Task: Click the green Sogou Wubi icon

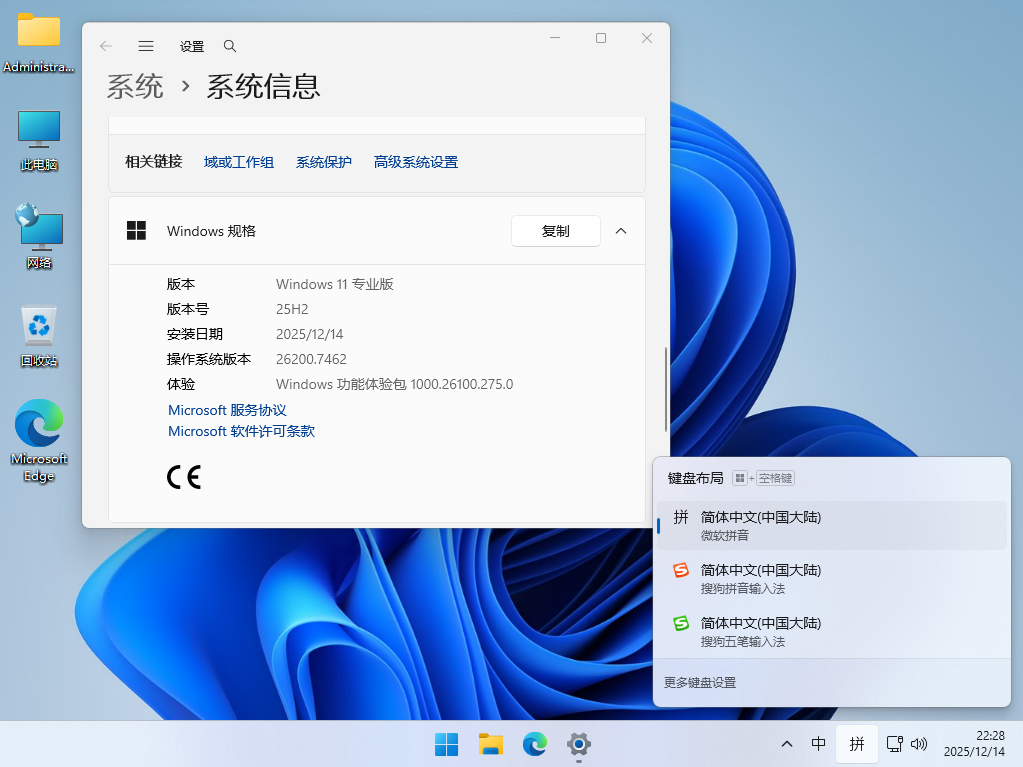Action: 681,623
